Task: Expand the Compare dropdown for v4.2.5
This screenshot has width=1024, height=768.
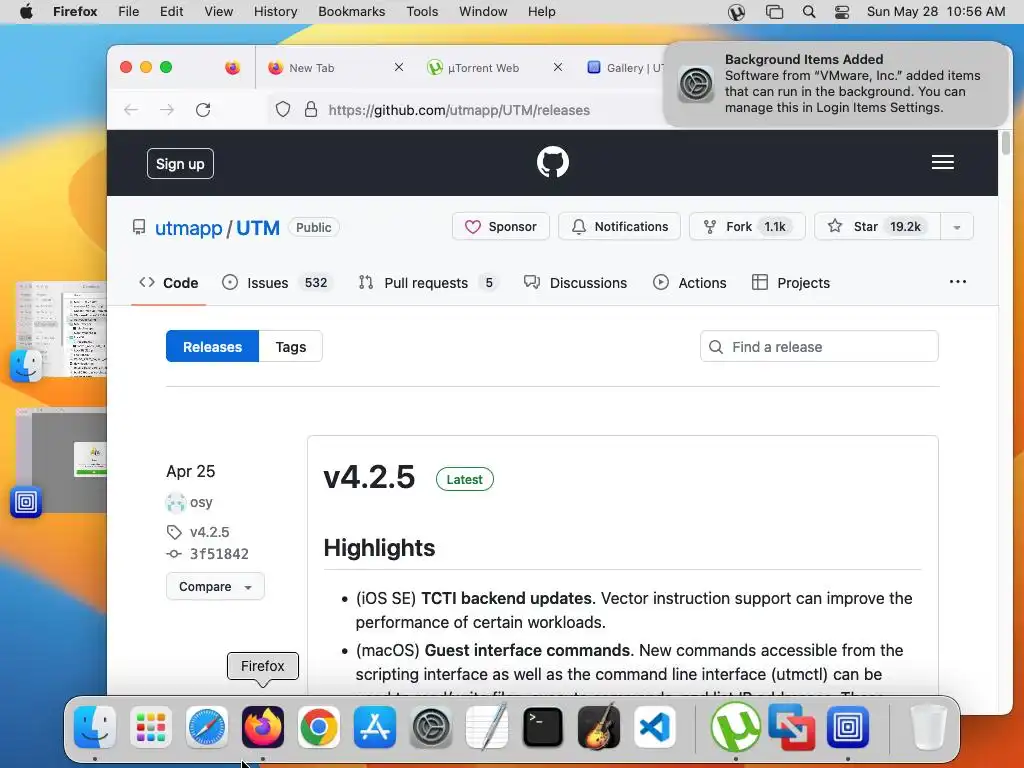Action: [x=215, y=586]
